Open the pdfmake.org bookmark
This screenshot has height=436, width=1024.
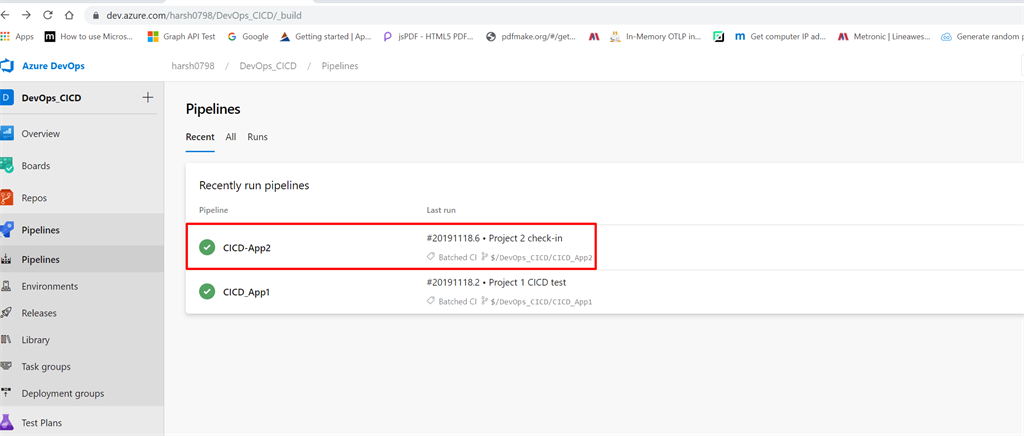click(531, 37)
